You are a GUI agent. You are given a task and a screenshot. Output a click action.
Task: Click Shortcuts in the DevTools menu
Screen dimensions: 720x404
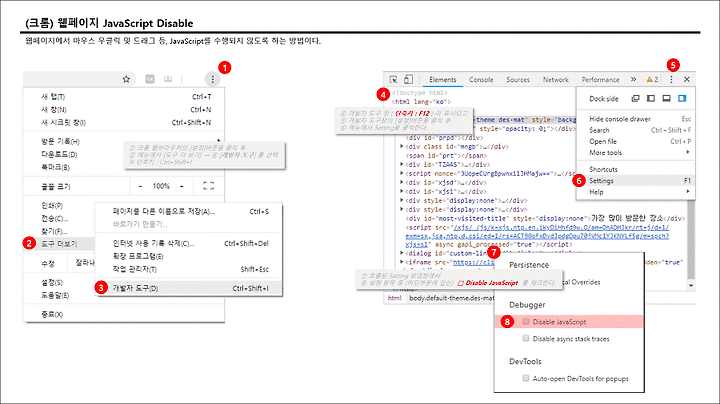pyautogui.click(x=636, y=169)
